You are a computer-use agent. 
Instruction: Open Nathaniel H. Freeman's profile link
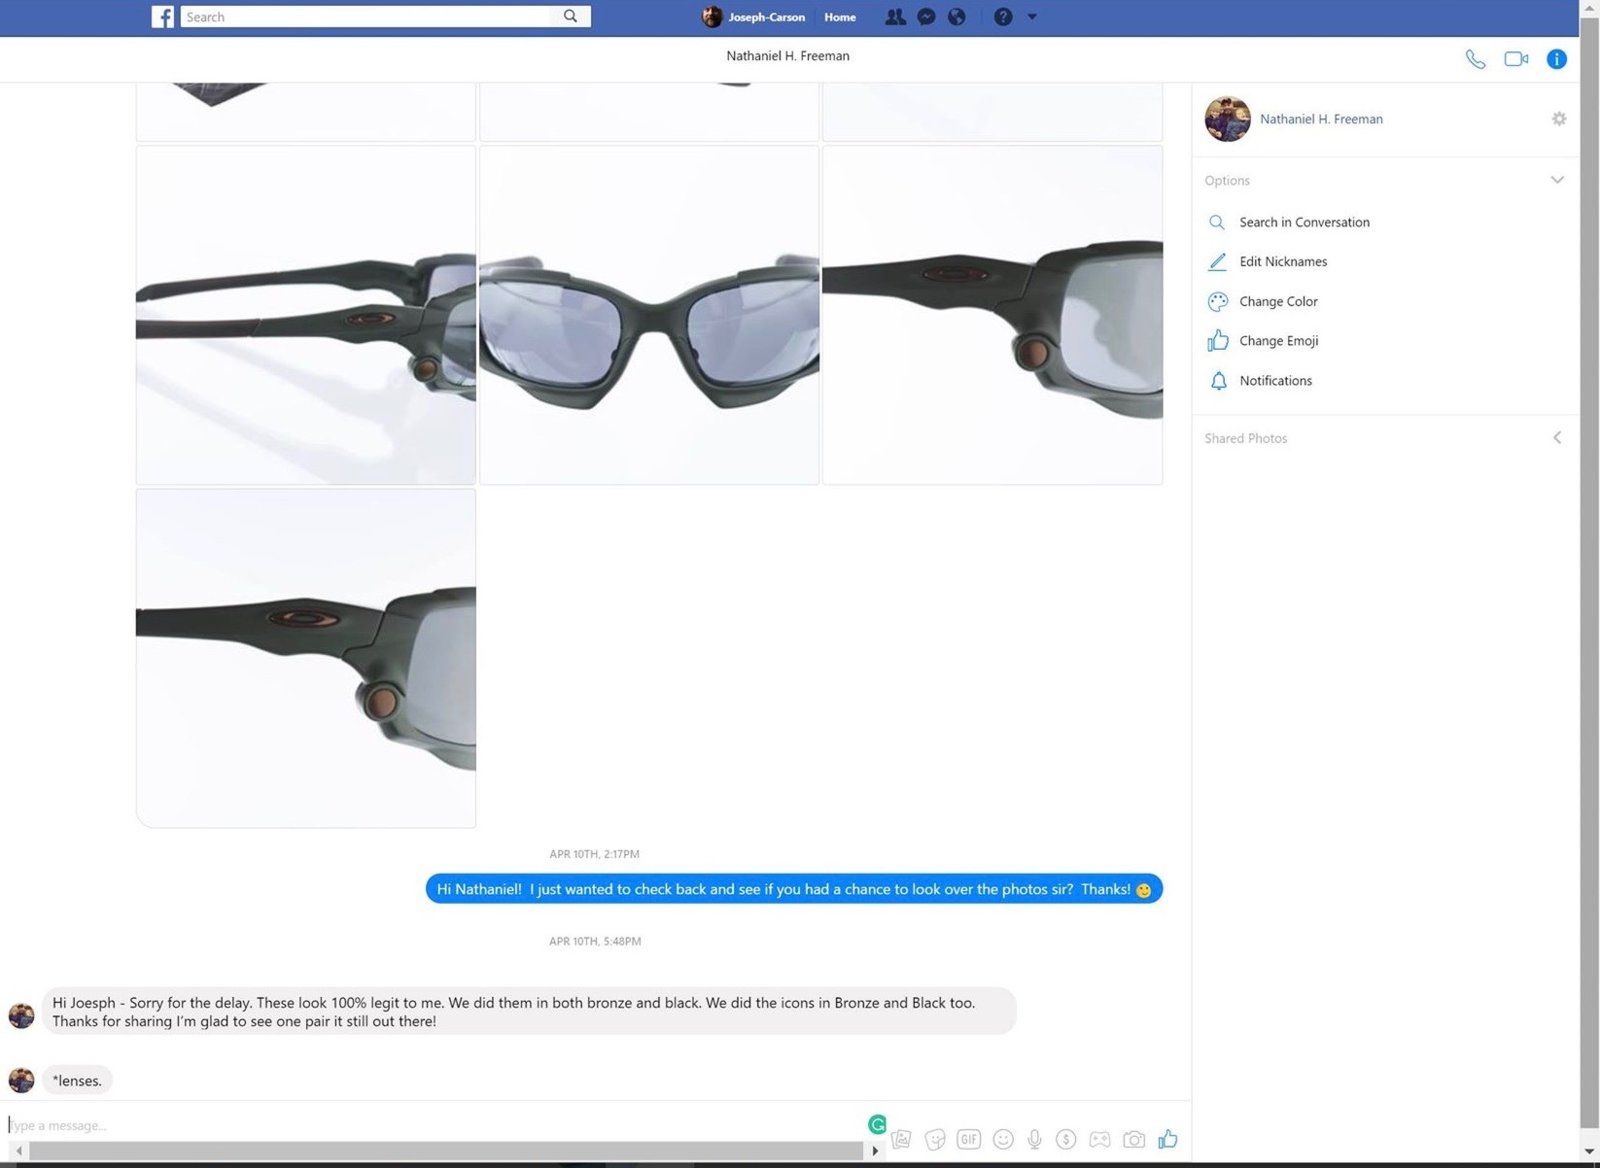coord(1320,119)
